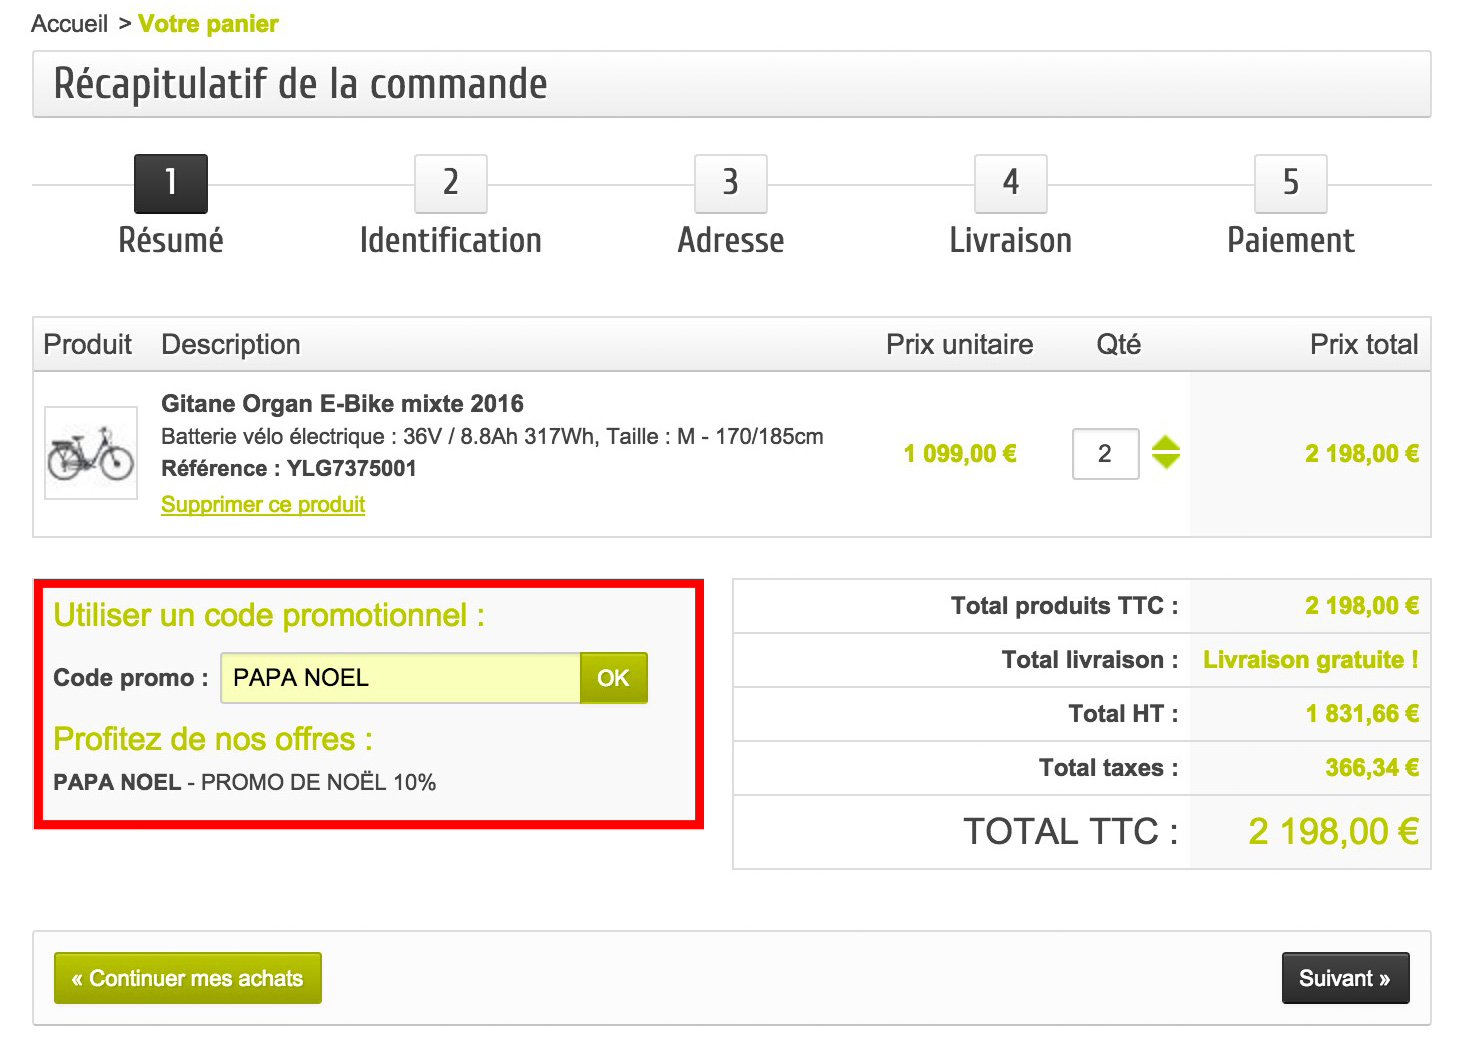Go to step 2 Identification
This screenshot has width=1461, height=1054.
pos(451,184)
